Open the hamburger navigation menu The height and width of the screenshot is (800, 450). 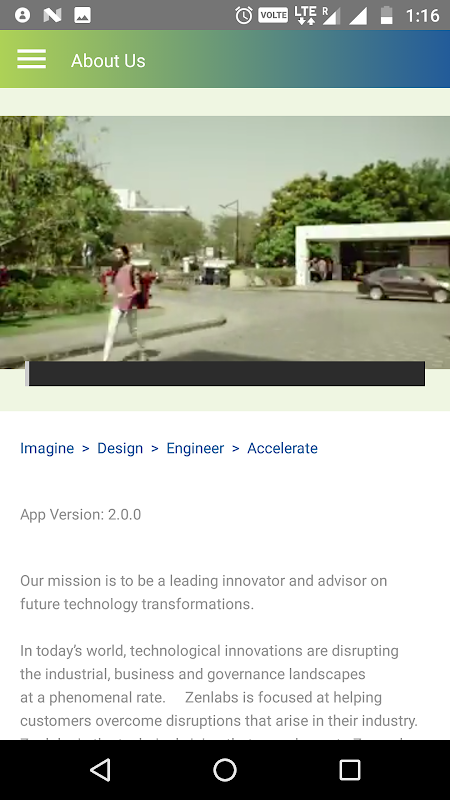pyautogui.click(x=32, y=59)
